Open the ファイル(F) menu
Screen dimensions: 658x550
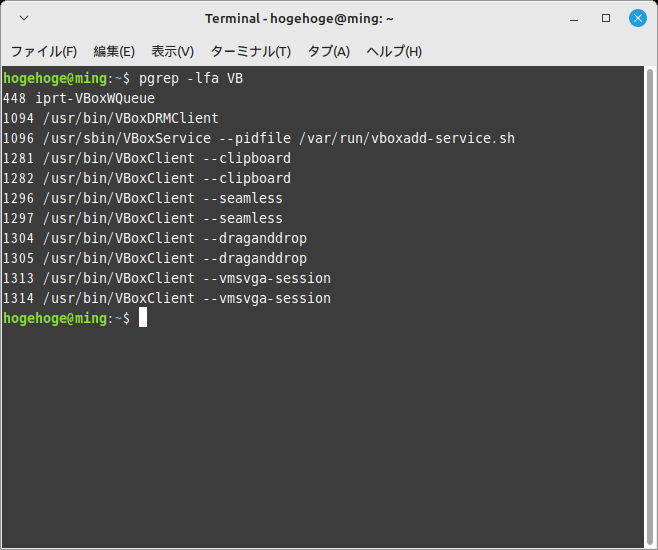tap(44, 52)
